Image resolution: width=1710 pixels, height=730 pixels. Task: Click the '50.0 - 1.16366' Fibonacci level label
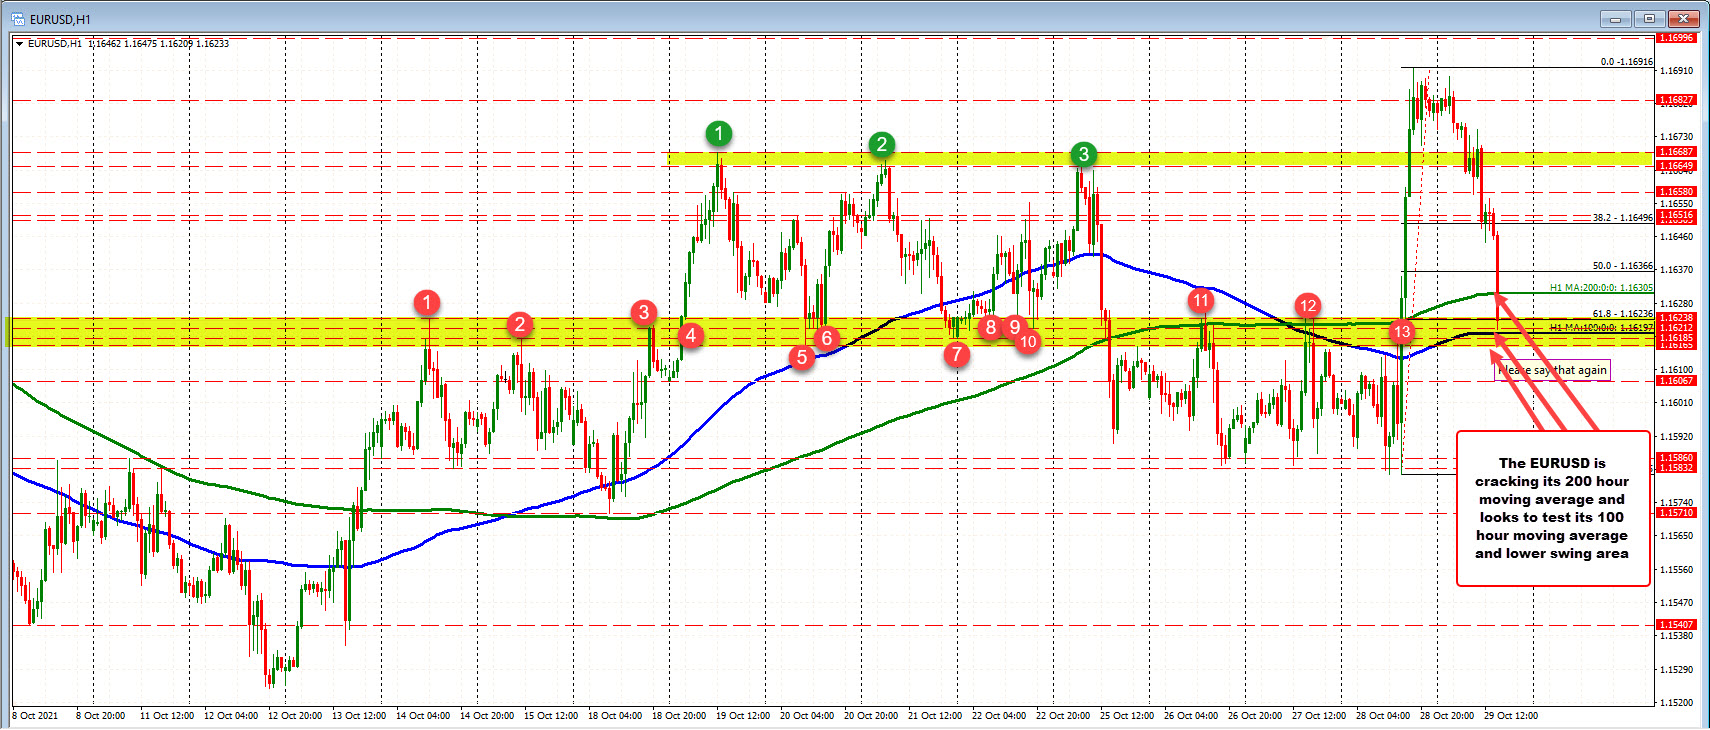[1622, 266]
